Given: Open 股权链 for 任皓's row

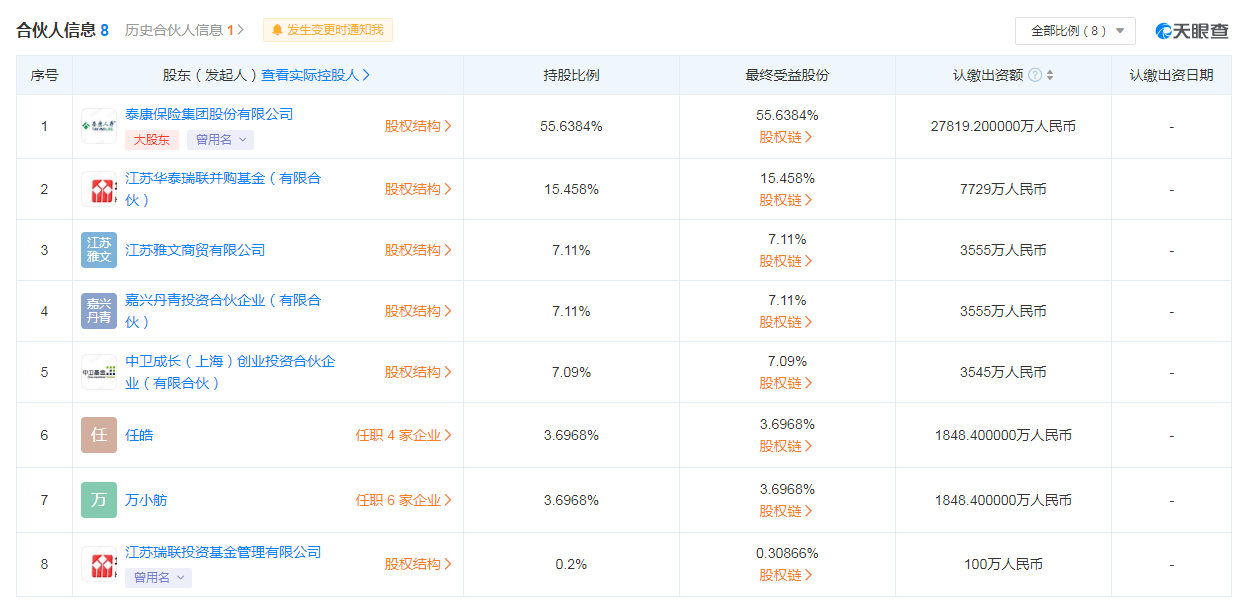Looking at the screenshot, I should 786,446.
